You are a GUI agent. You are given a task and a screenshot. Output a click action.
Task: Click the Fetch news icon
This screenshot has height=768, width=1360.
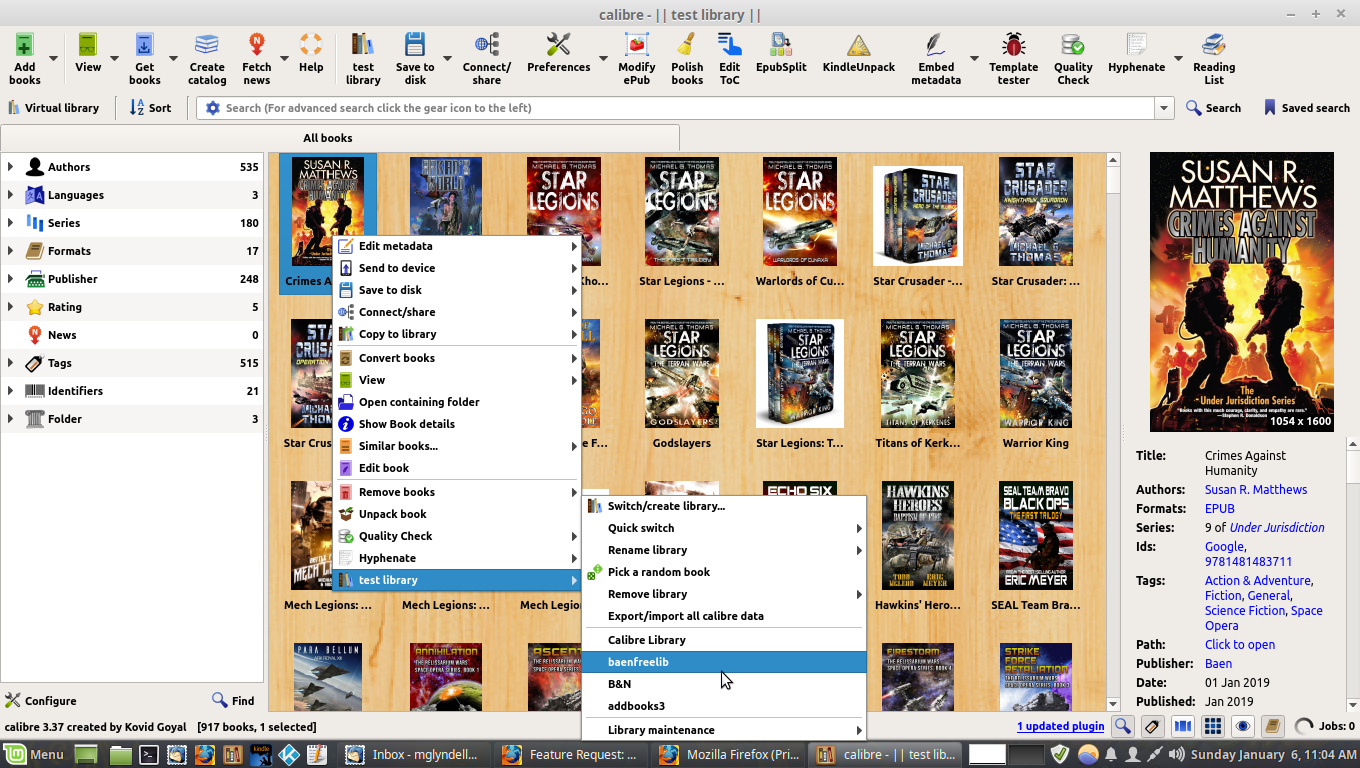pyautogui.click(x=257, y=58)
